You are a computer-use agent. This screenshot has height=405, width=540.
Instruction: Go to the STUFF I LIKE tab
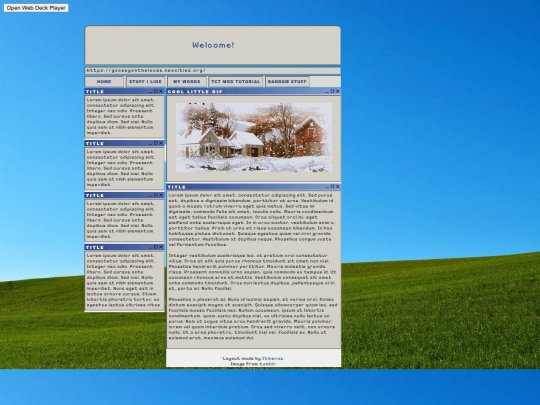click(x=145, y=82)
